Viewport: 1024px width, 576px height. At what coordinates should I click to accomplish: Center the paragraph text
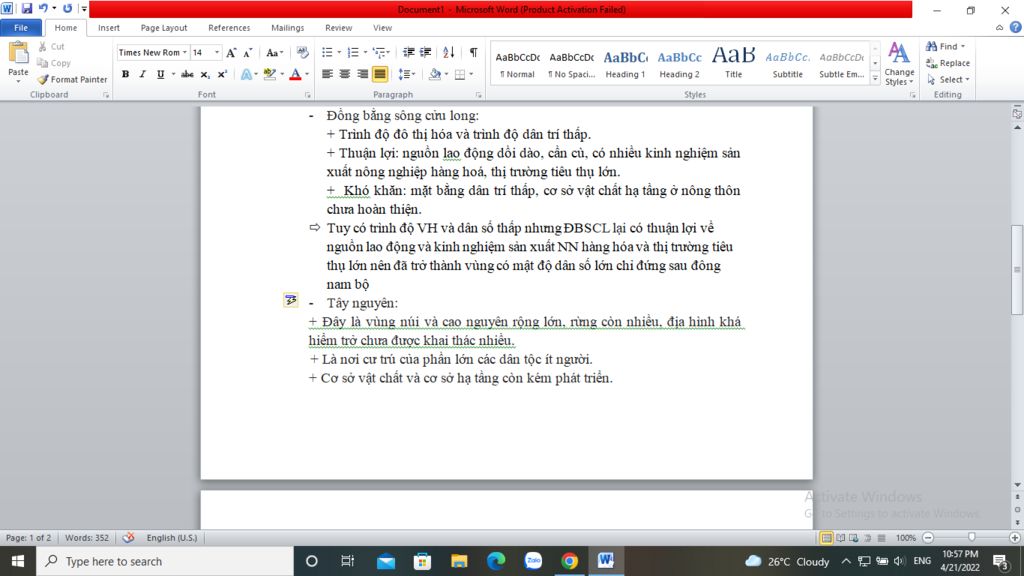pos(345,74)
